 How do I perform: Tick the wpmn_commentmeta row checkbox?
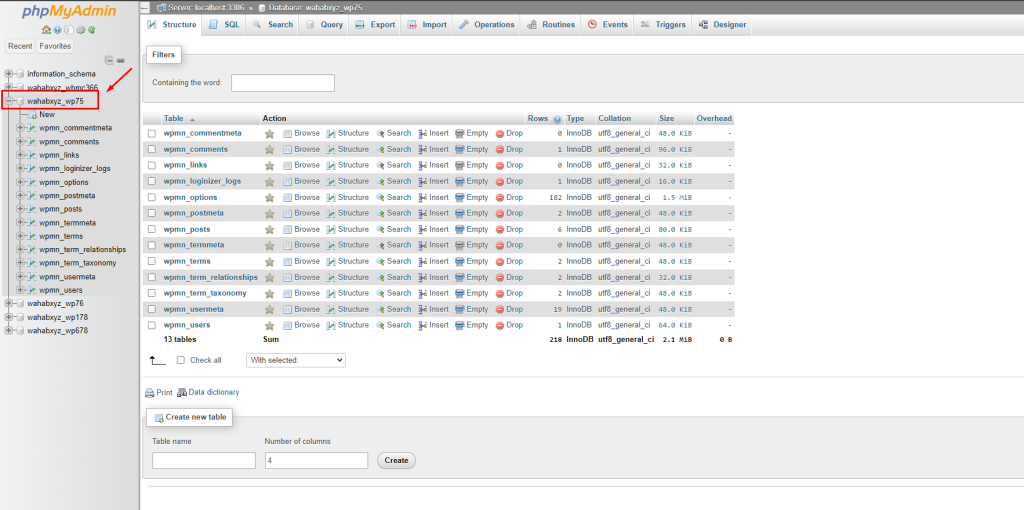152,133
